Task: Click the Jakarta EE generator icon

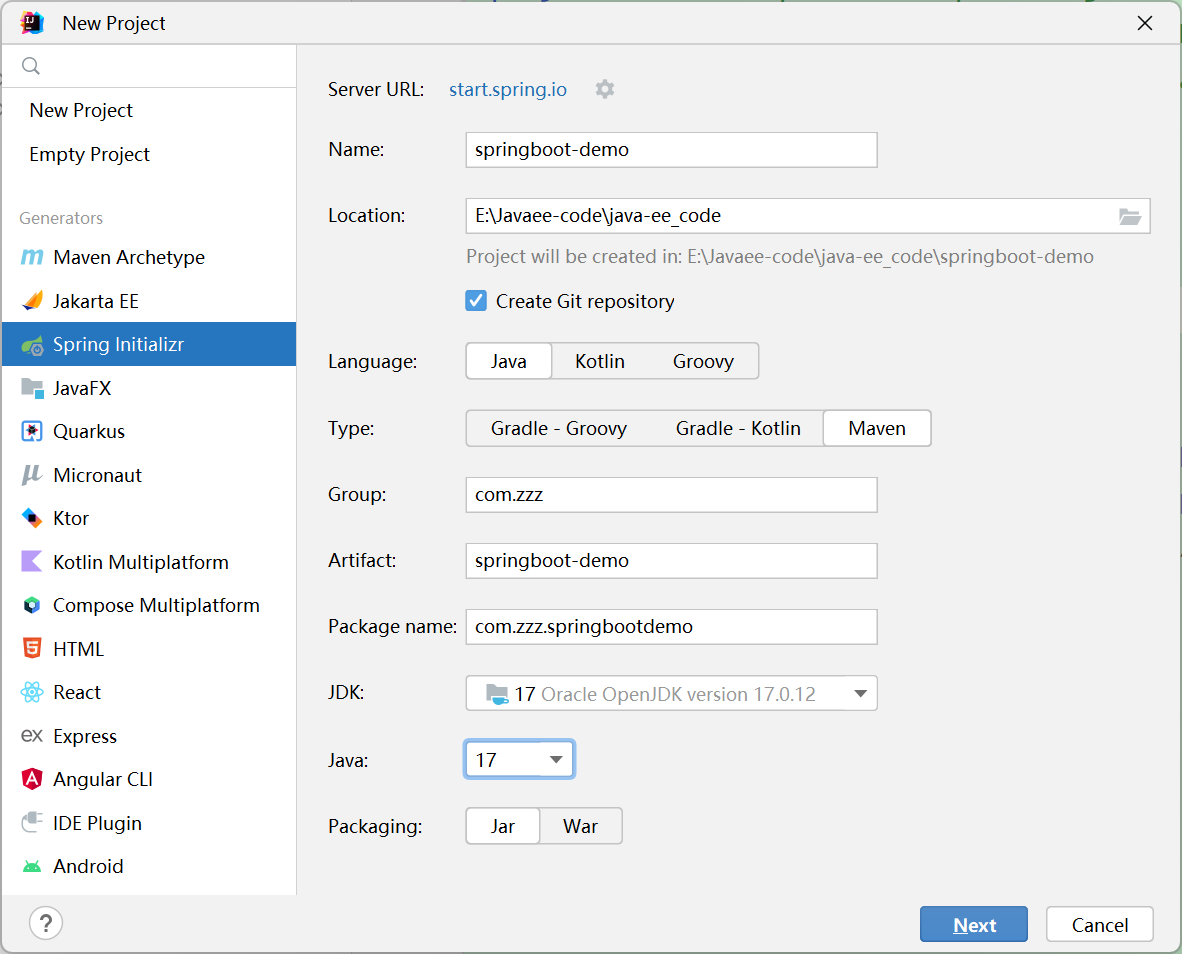Action: (x=32, y=301)
